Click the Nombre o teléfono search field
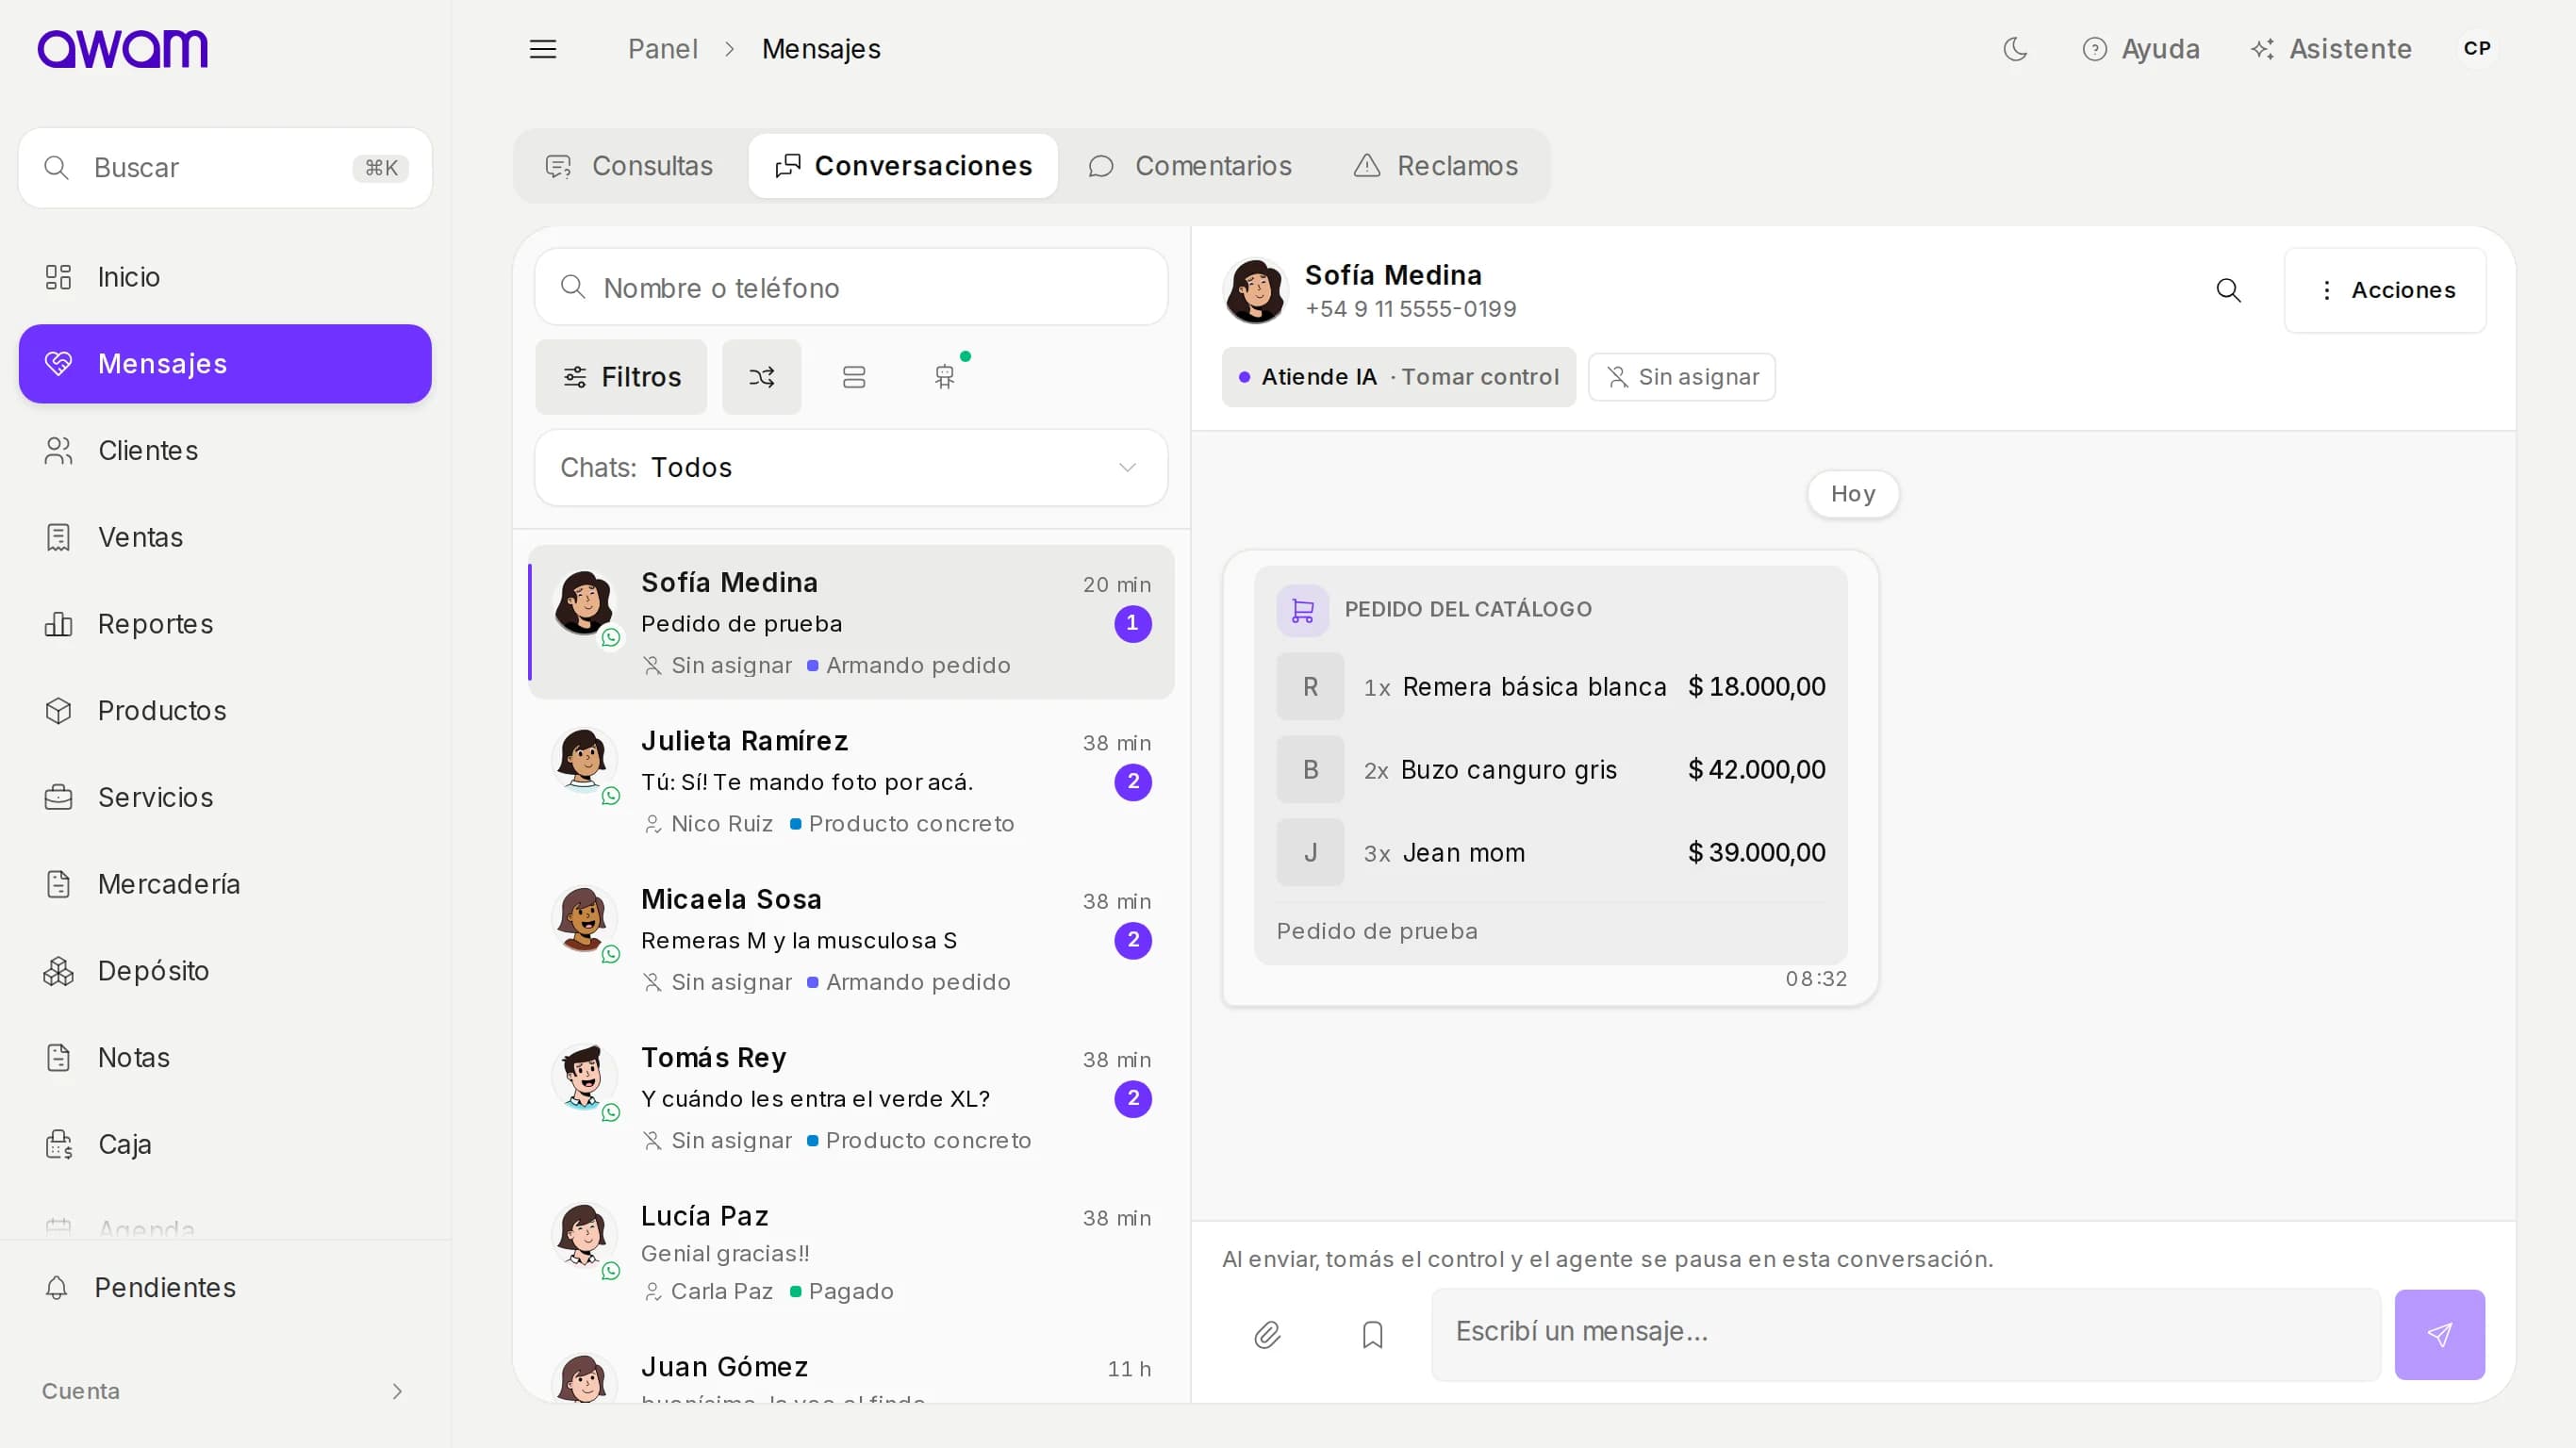2576x1448 pixels. pos(851,288)
